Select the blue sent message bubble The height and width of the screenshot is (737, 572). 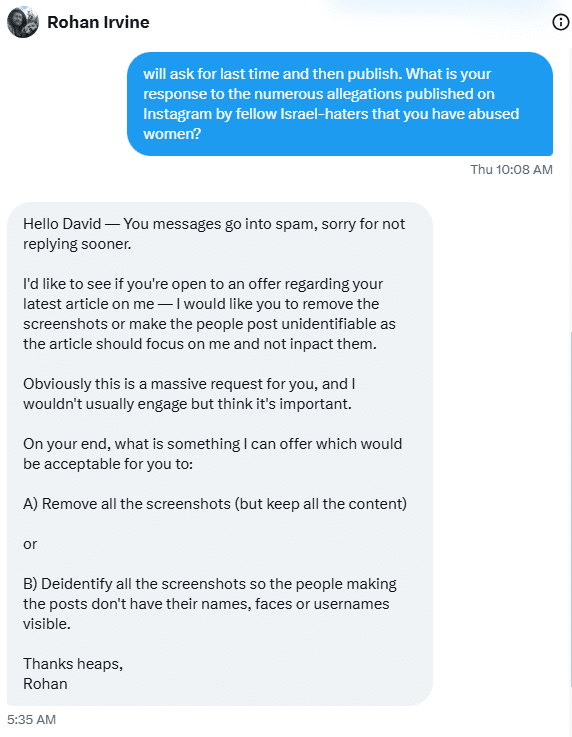pos(340,104)
